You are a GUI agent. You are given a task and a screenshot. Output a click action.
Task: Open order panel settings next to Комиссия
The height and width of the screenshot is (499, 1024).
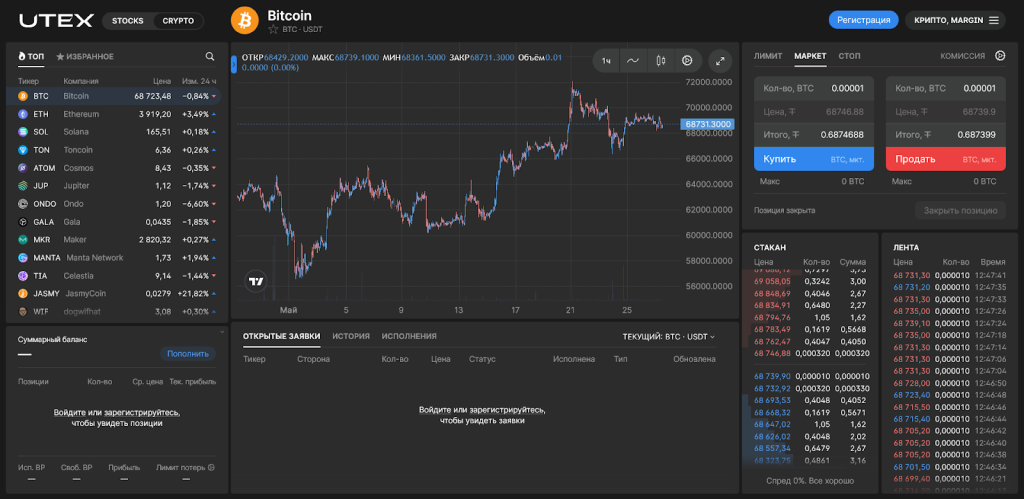pos(1000,56)
